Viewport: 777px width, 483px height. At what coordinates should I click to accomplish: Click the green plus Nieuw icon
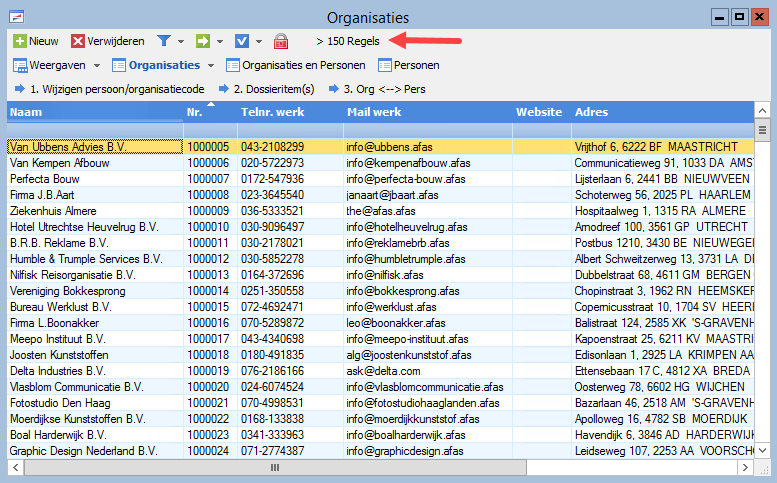[x=20, y=41]
